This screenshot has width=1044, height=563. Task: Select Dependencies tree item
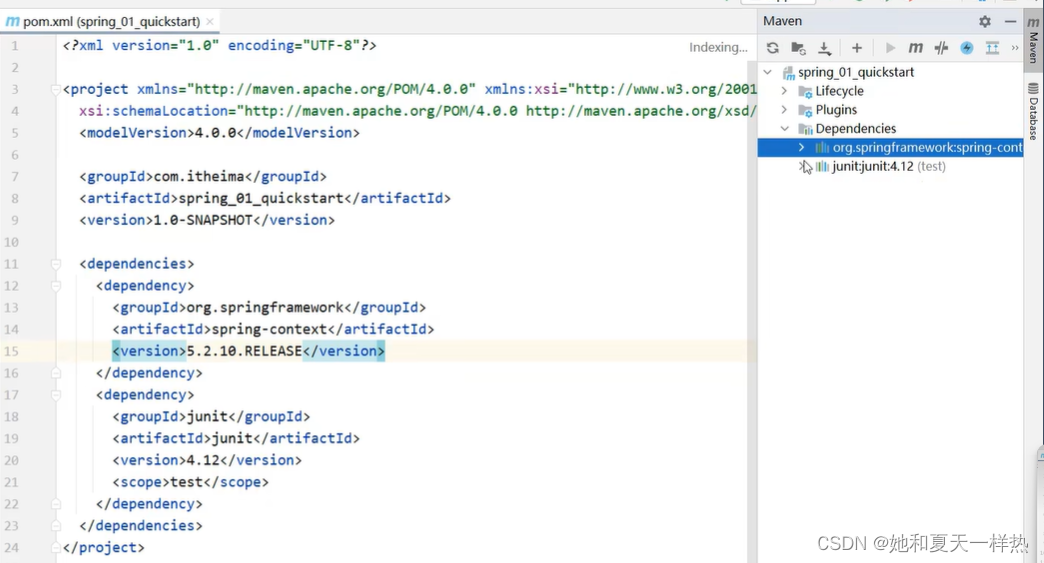[x=856, y=128]
